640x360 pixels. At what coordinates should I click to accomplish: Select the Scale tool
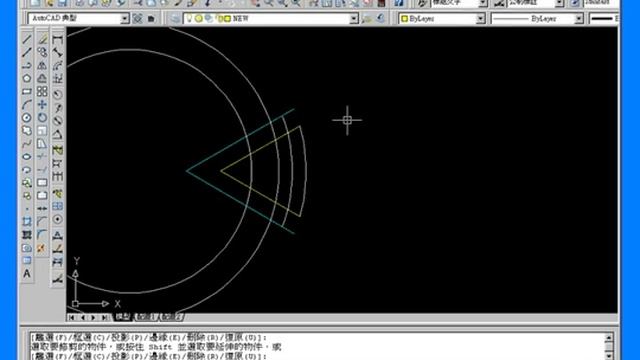pos(42,131)
